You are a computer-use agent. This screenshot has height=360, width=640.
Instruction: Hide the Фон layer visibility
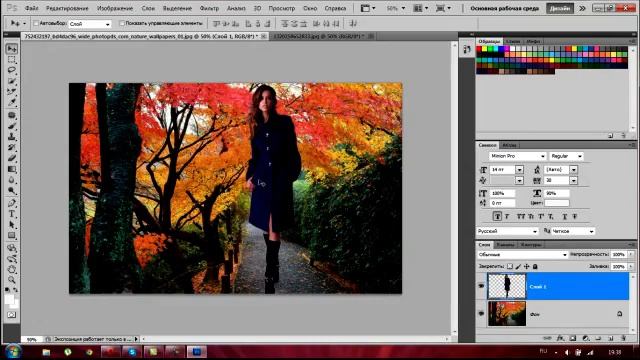(481, 313)
